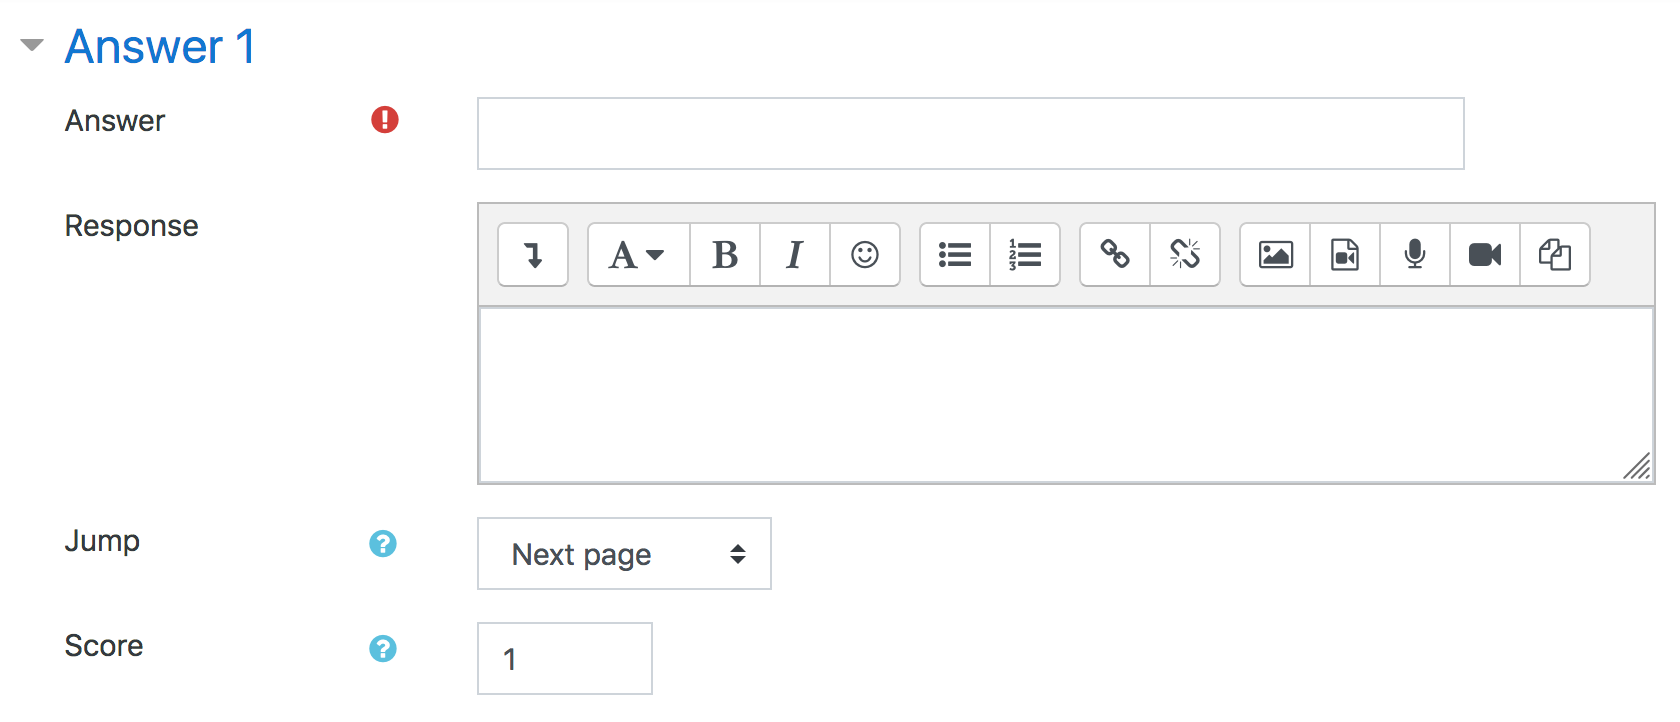
Task: Insert unordered bullet list
Action: [955, 255]
